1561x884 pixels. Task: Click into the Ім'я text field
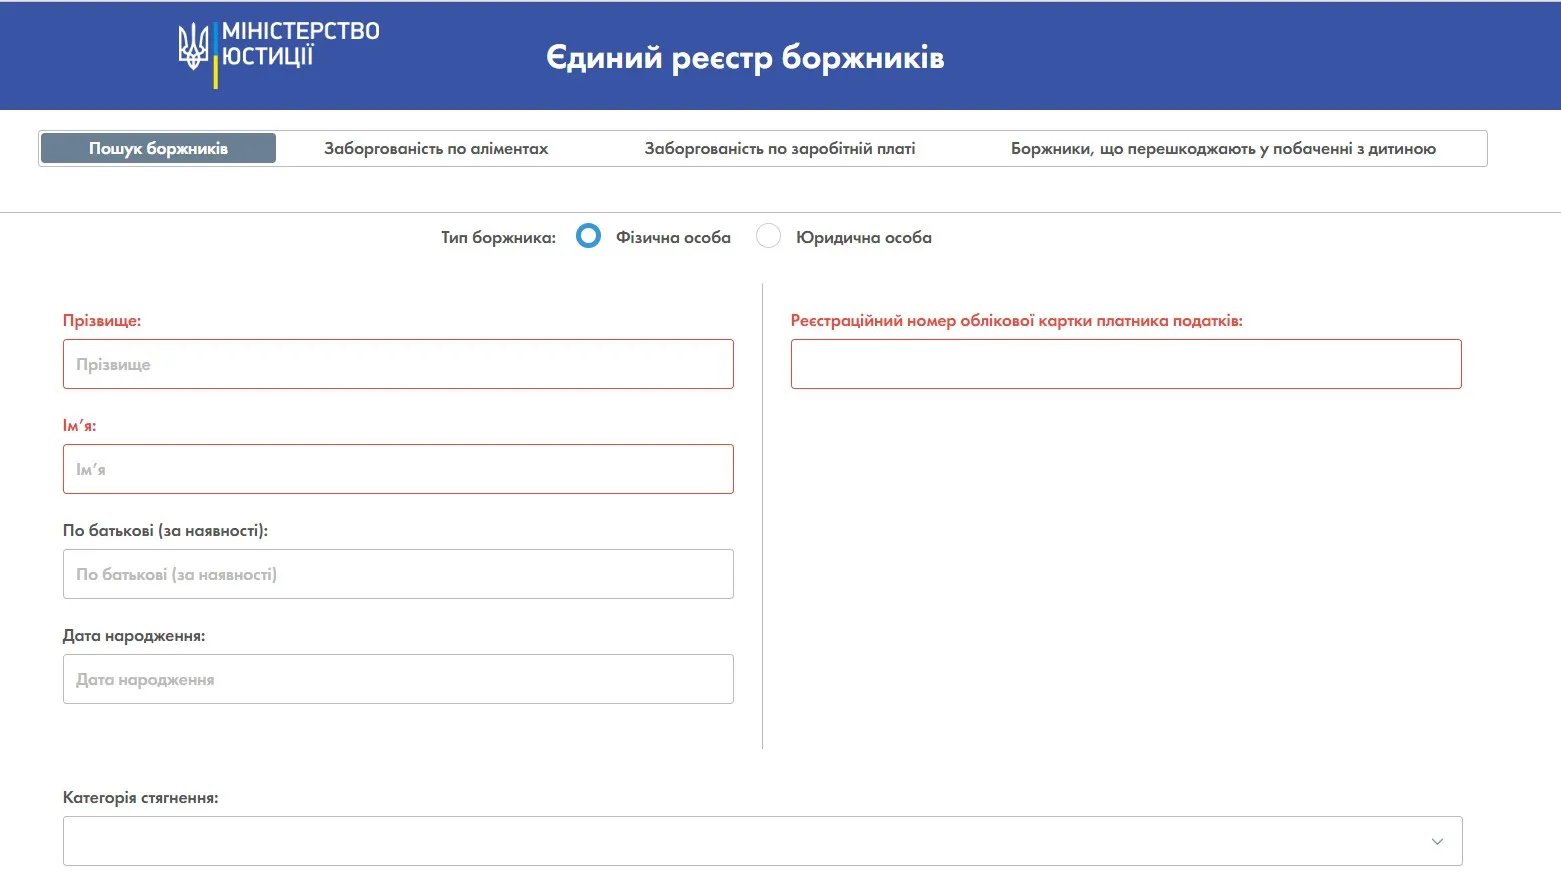pos(398,469)
